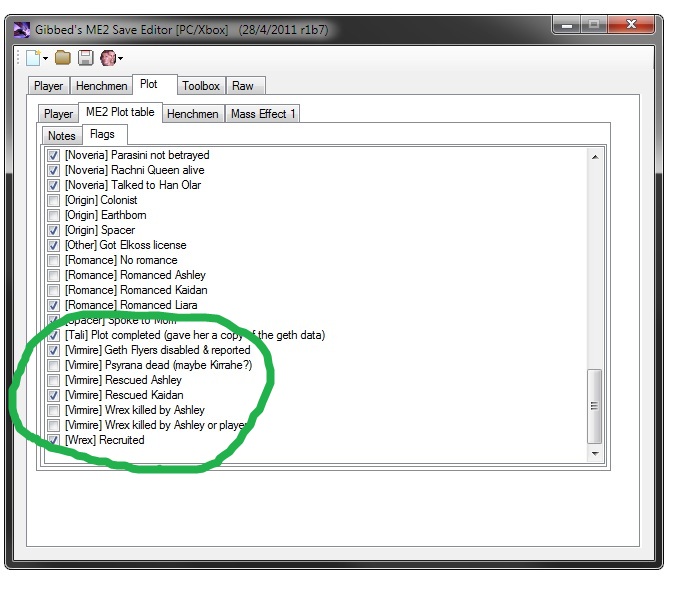Uncheck [Romance] Romanced Liara flag

pos(54,305)
